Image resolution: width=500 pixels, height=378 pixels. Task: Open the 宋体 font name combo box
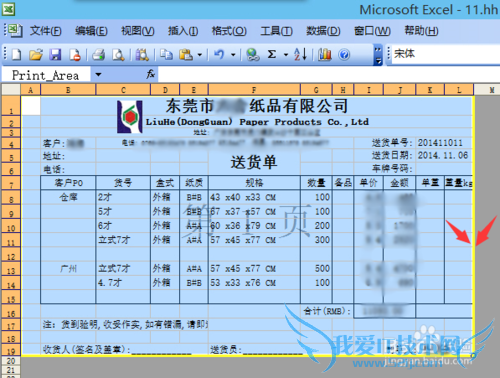point(445,54)
